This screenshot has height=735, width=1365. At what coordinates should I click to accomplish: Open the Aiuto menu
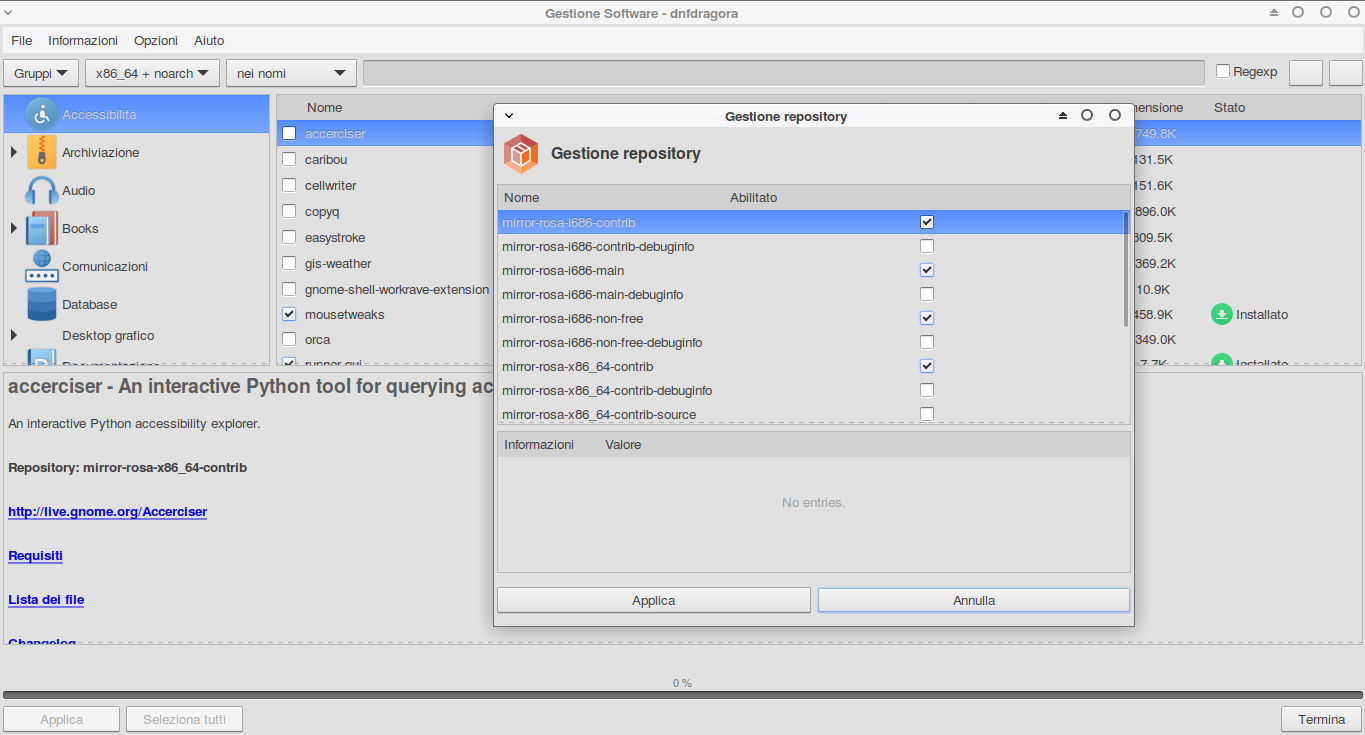pyautogui.click(x=209, y=40)
